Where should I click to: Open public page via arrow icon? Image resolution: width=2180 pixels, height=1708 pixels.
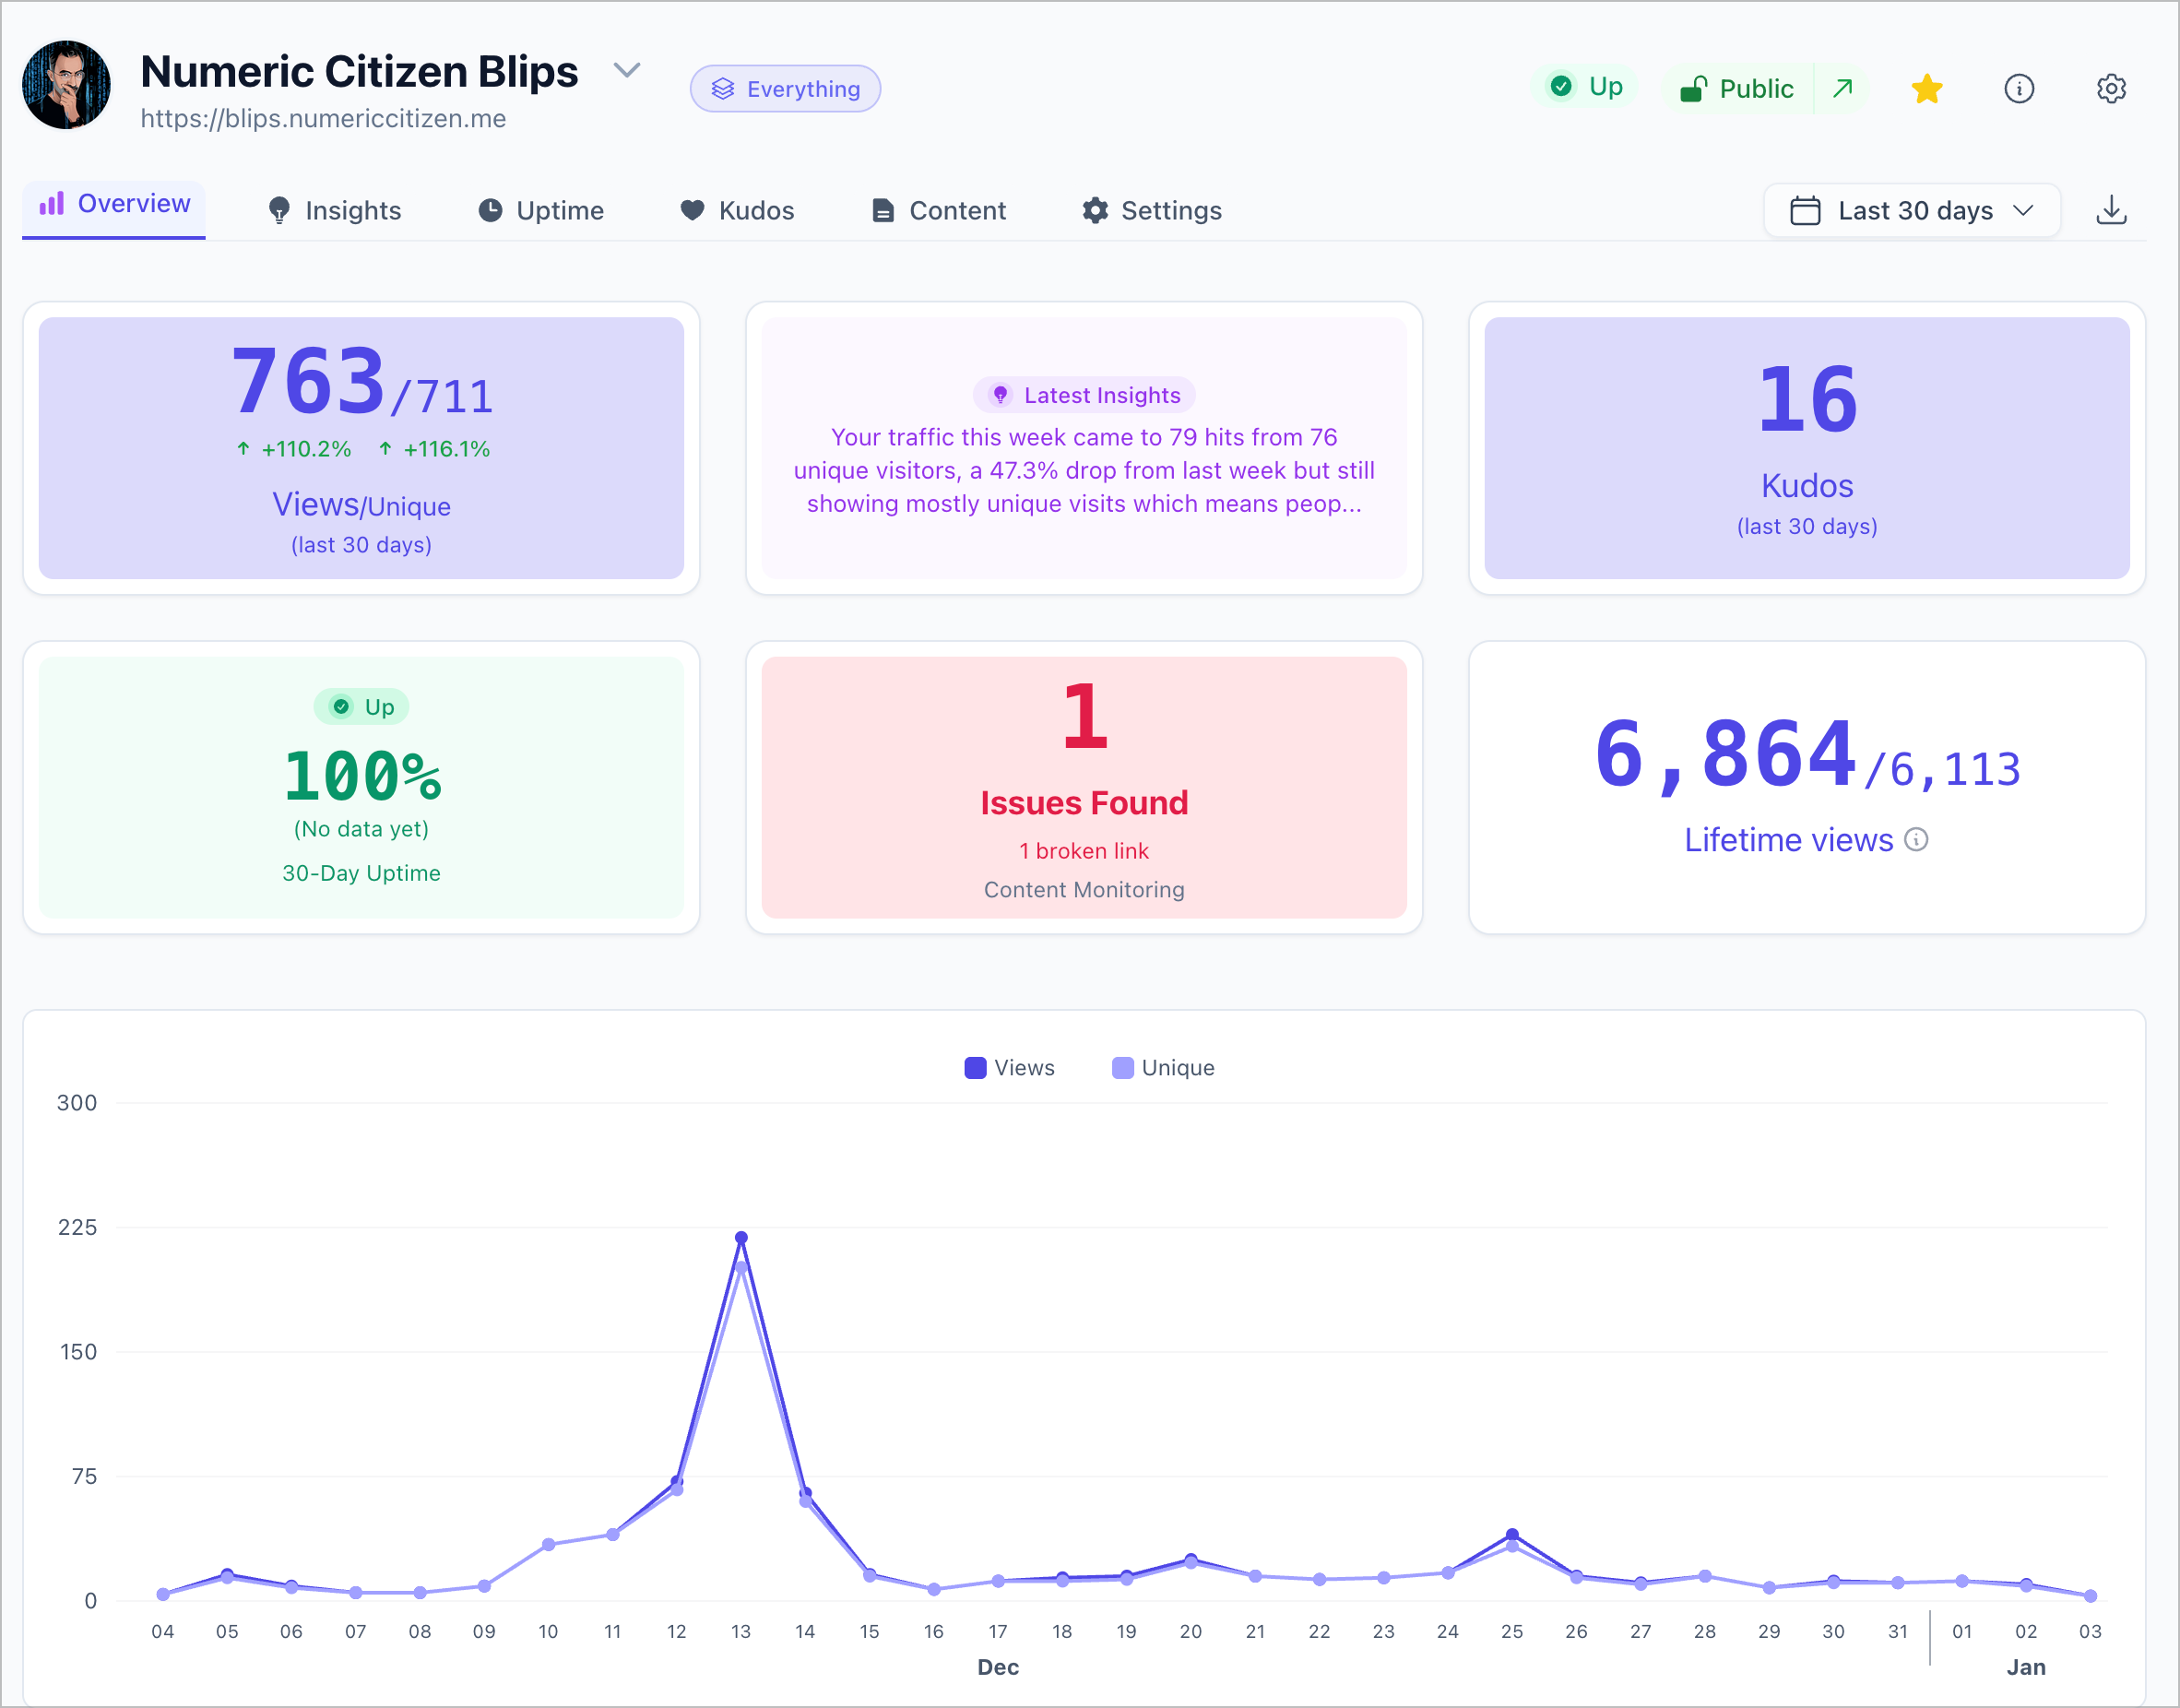1842,89
